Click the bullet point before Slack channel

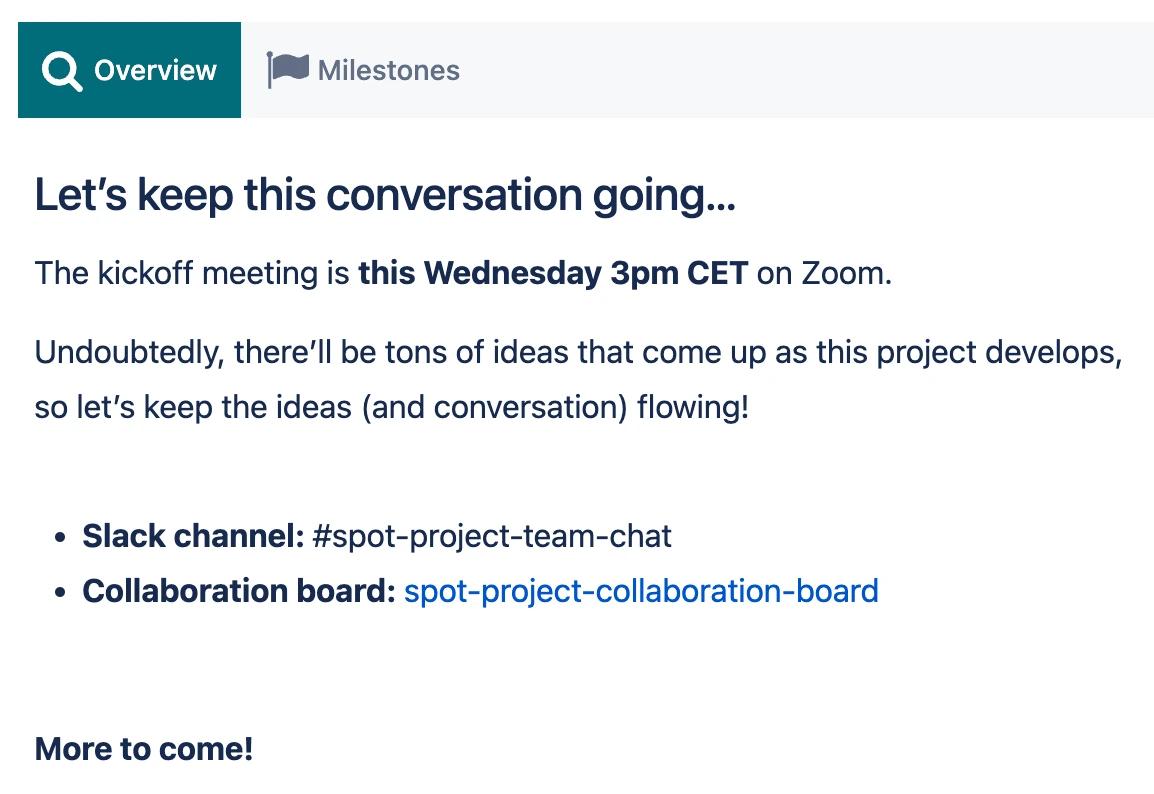pyautogui.click(x=61, y=538)
